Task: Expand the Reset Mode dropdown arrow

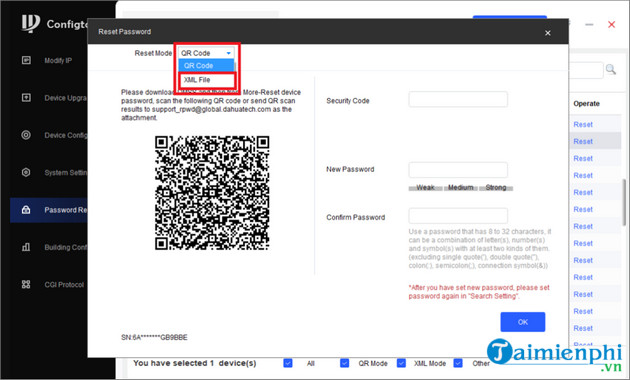Action: pos(229,53)
